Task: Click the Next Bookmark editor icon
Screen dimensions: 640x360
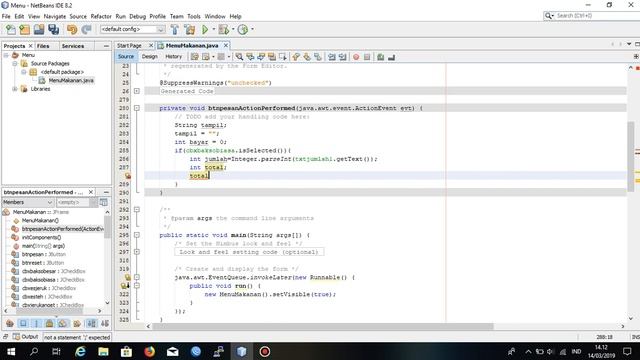Action: [307, 57]
